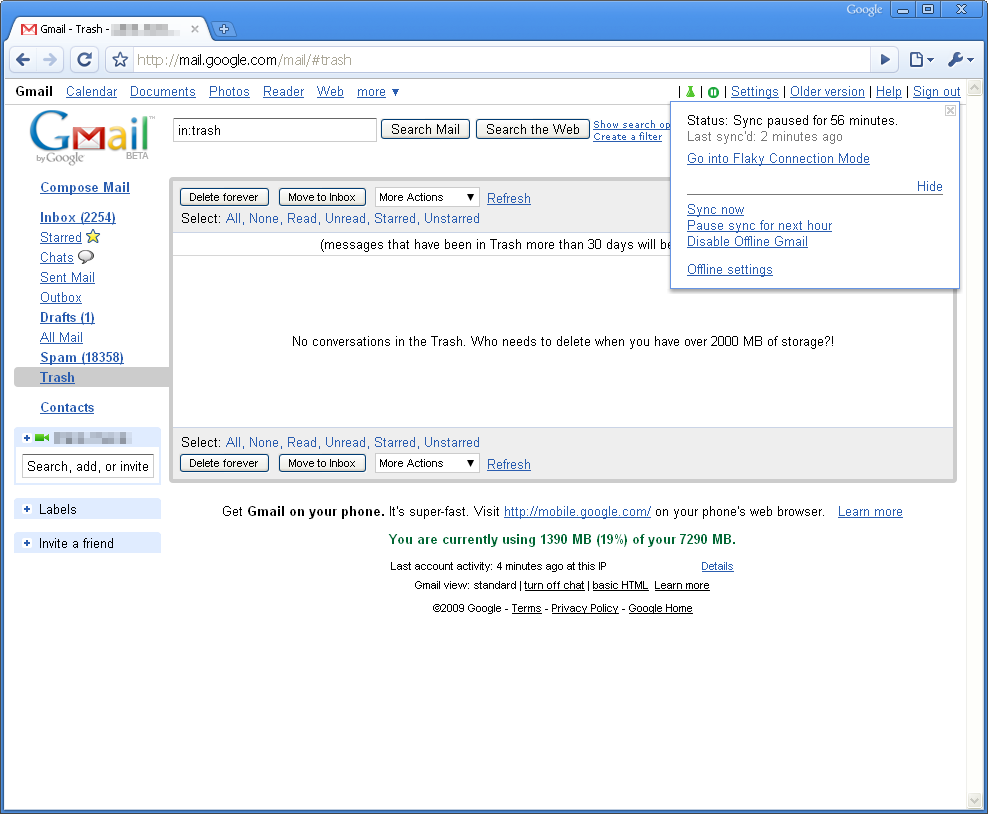The image size is (988, 814).
Task: Click the top Delete forever button
Action: coord(224,197)
